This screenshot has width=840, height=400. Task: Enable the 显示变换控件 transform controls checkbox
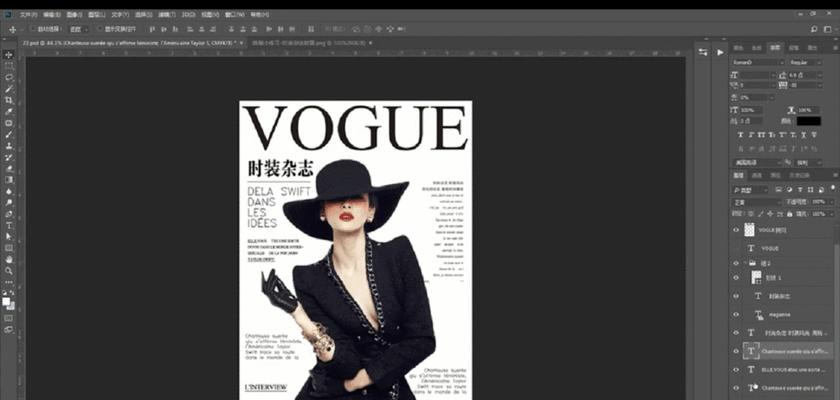tap(99, 29)
